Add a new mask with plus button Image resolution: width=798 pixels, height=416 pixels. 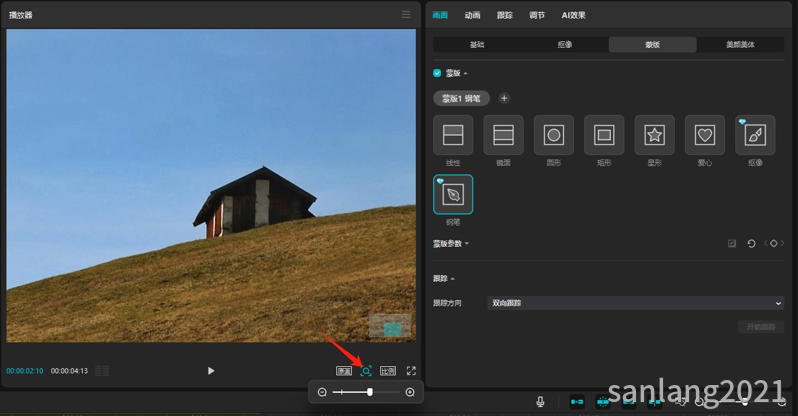pyautogui.click(x=504, y=98)
